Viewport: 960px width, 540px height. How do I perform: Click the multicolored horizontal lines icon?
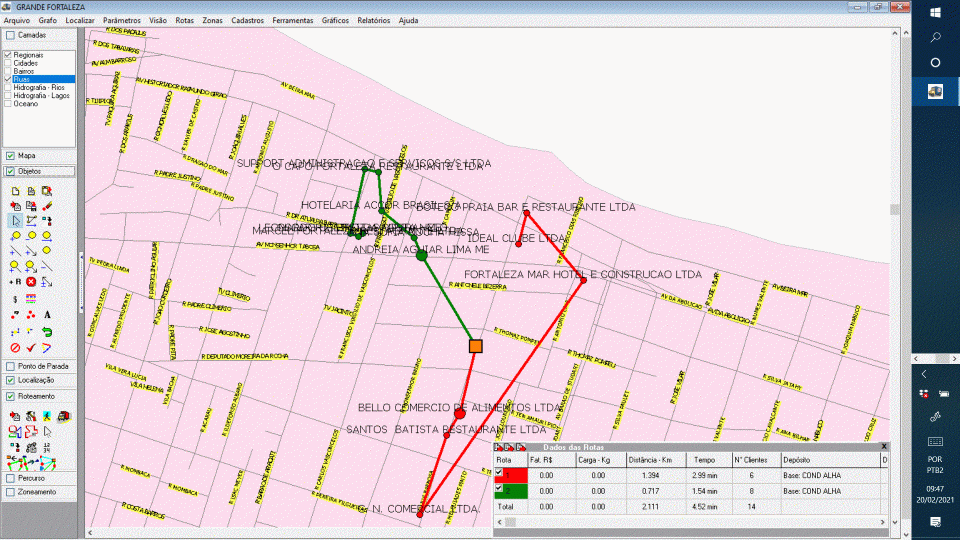pyautogui.click(x=31, y=299)
